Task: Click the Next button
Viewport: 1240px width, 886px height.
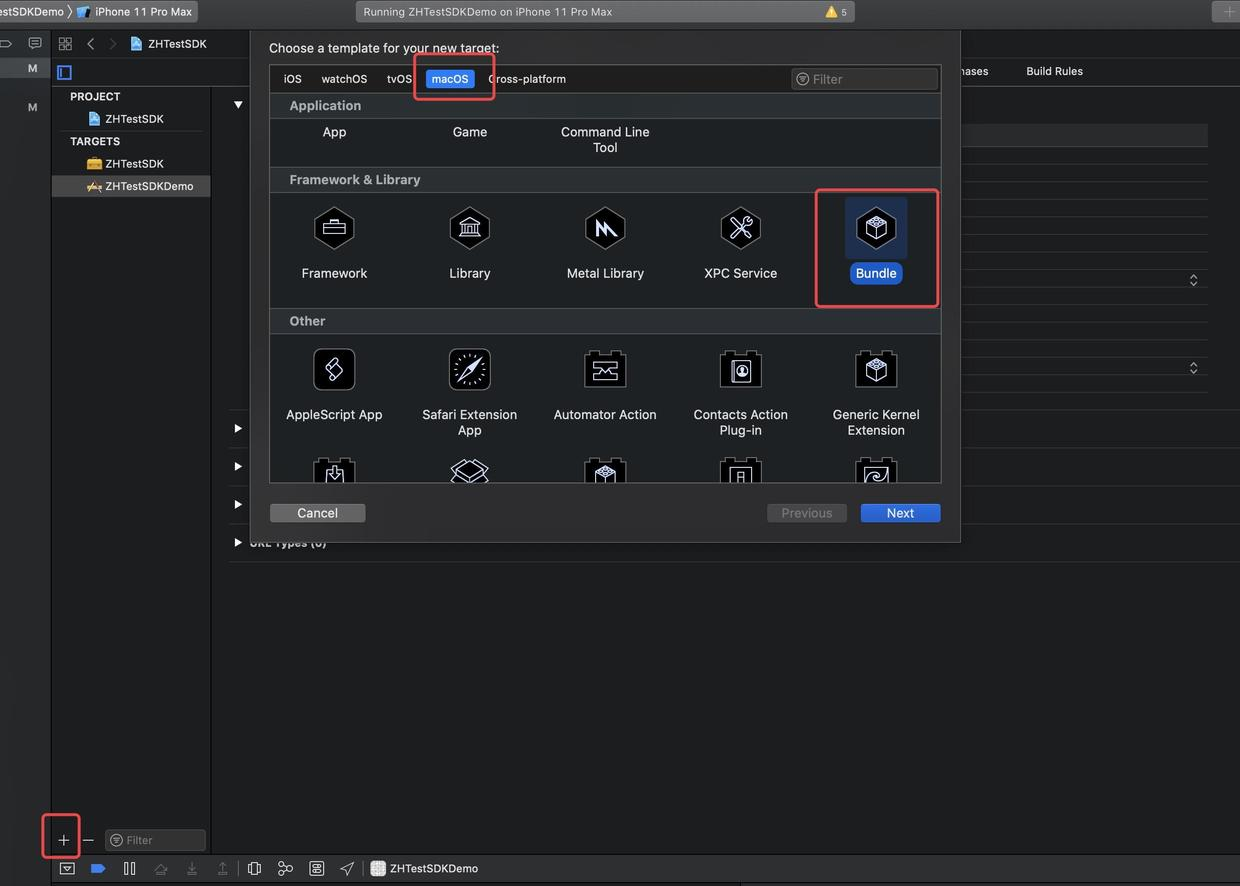Action: pos(900,513)
